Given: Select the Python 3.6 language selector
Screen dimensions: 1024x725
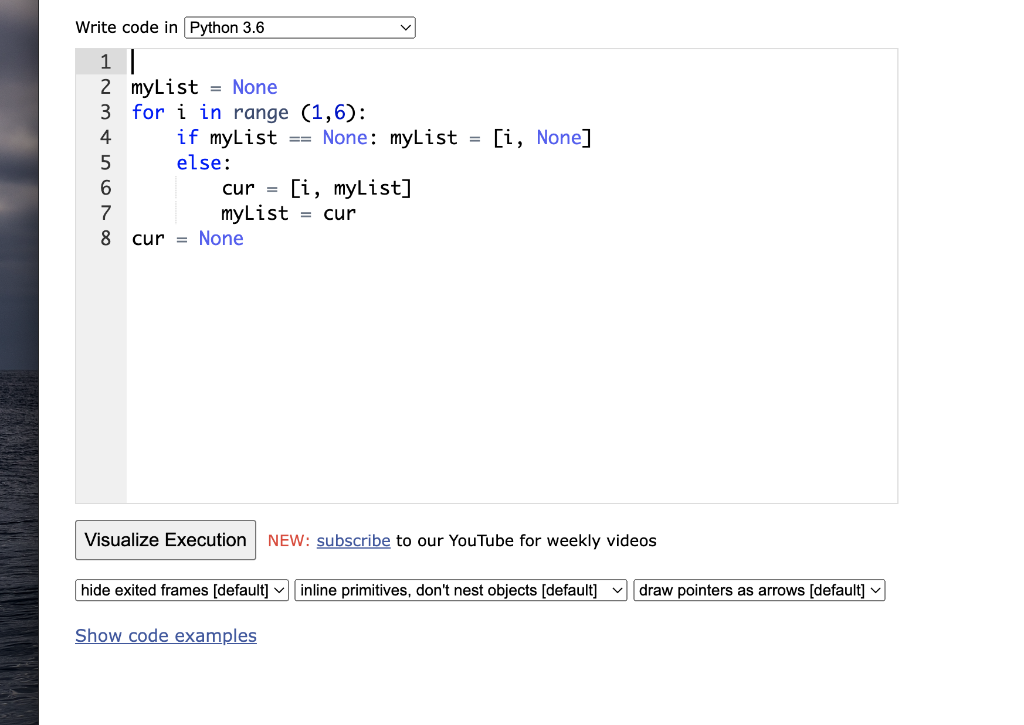Looking at the screenshot, I should [x=298, y=27].
